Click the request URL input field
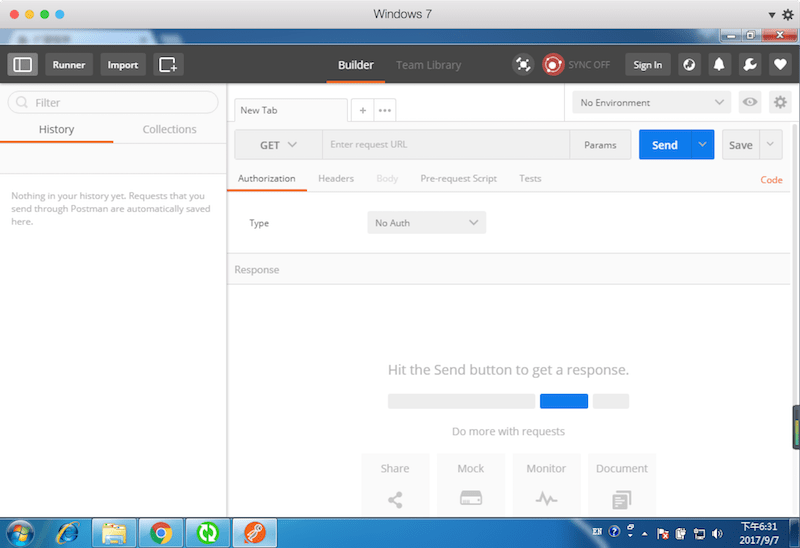The height and width of the screenshot is (548, 800). point(446,145)
